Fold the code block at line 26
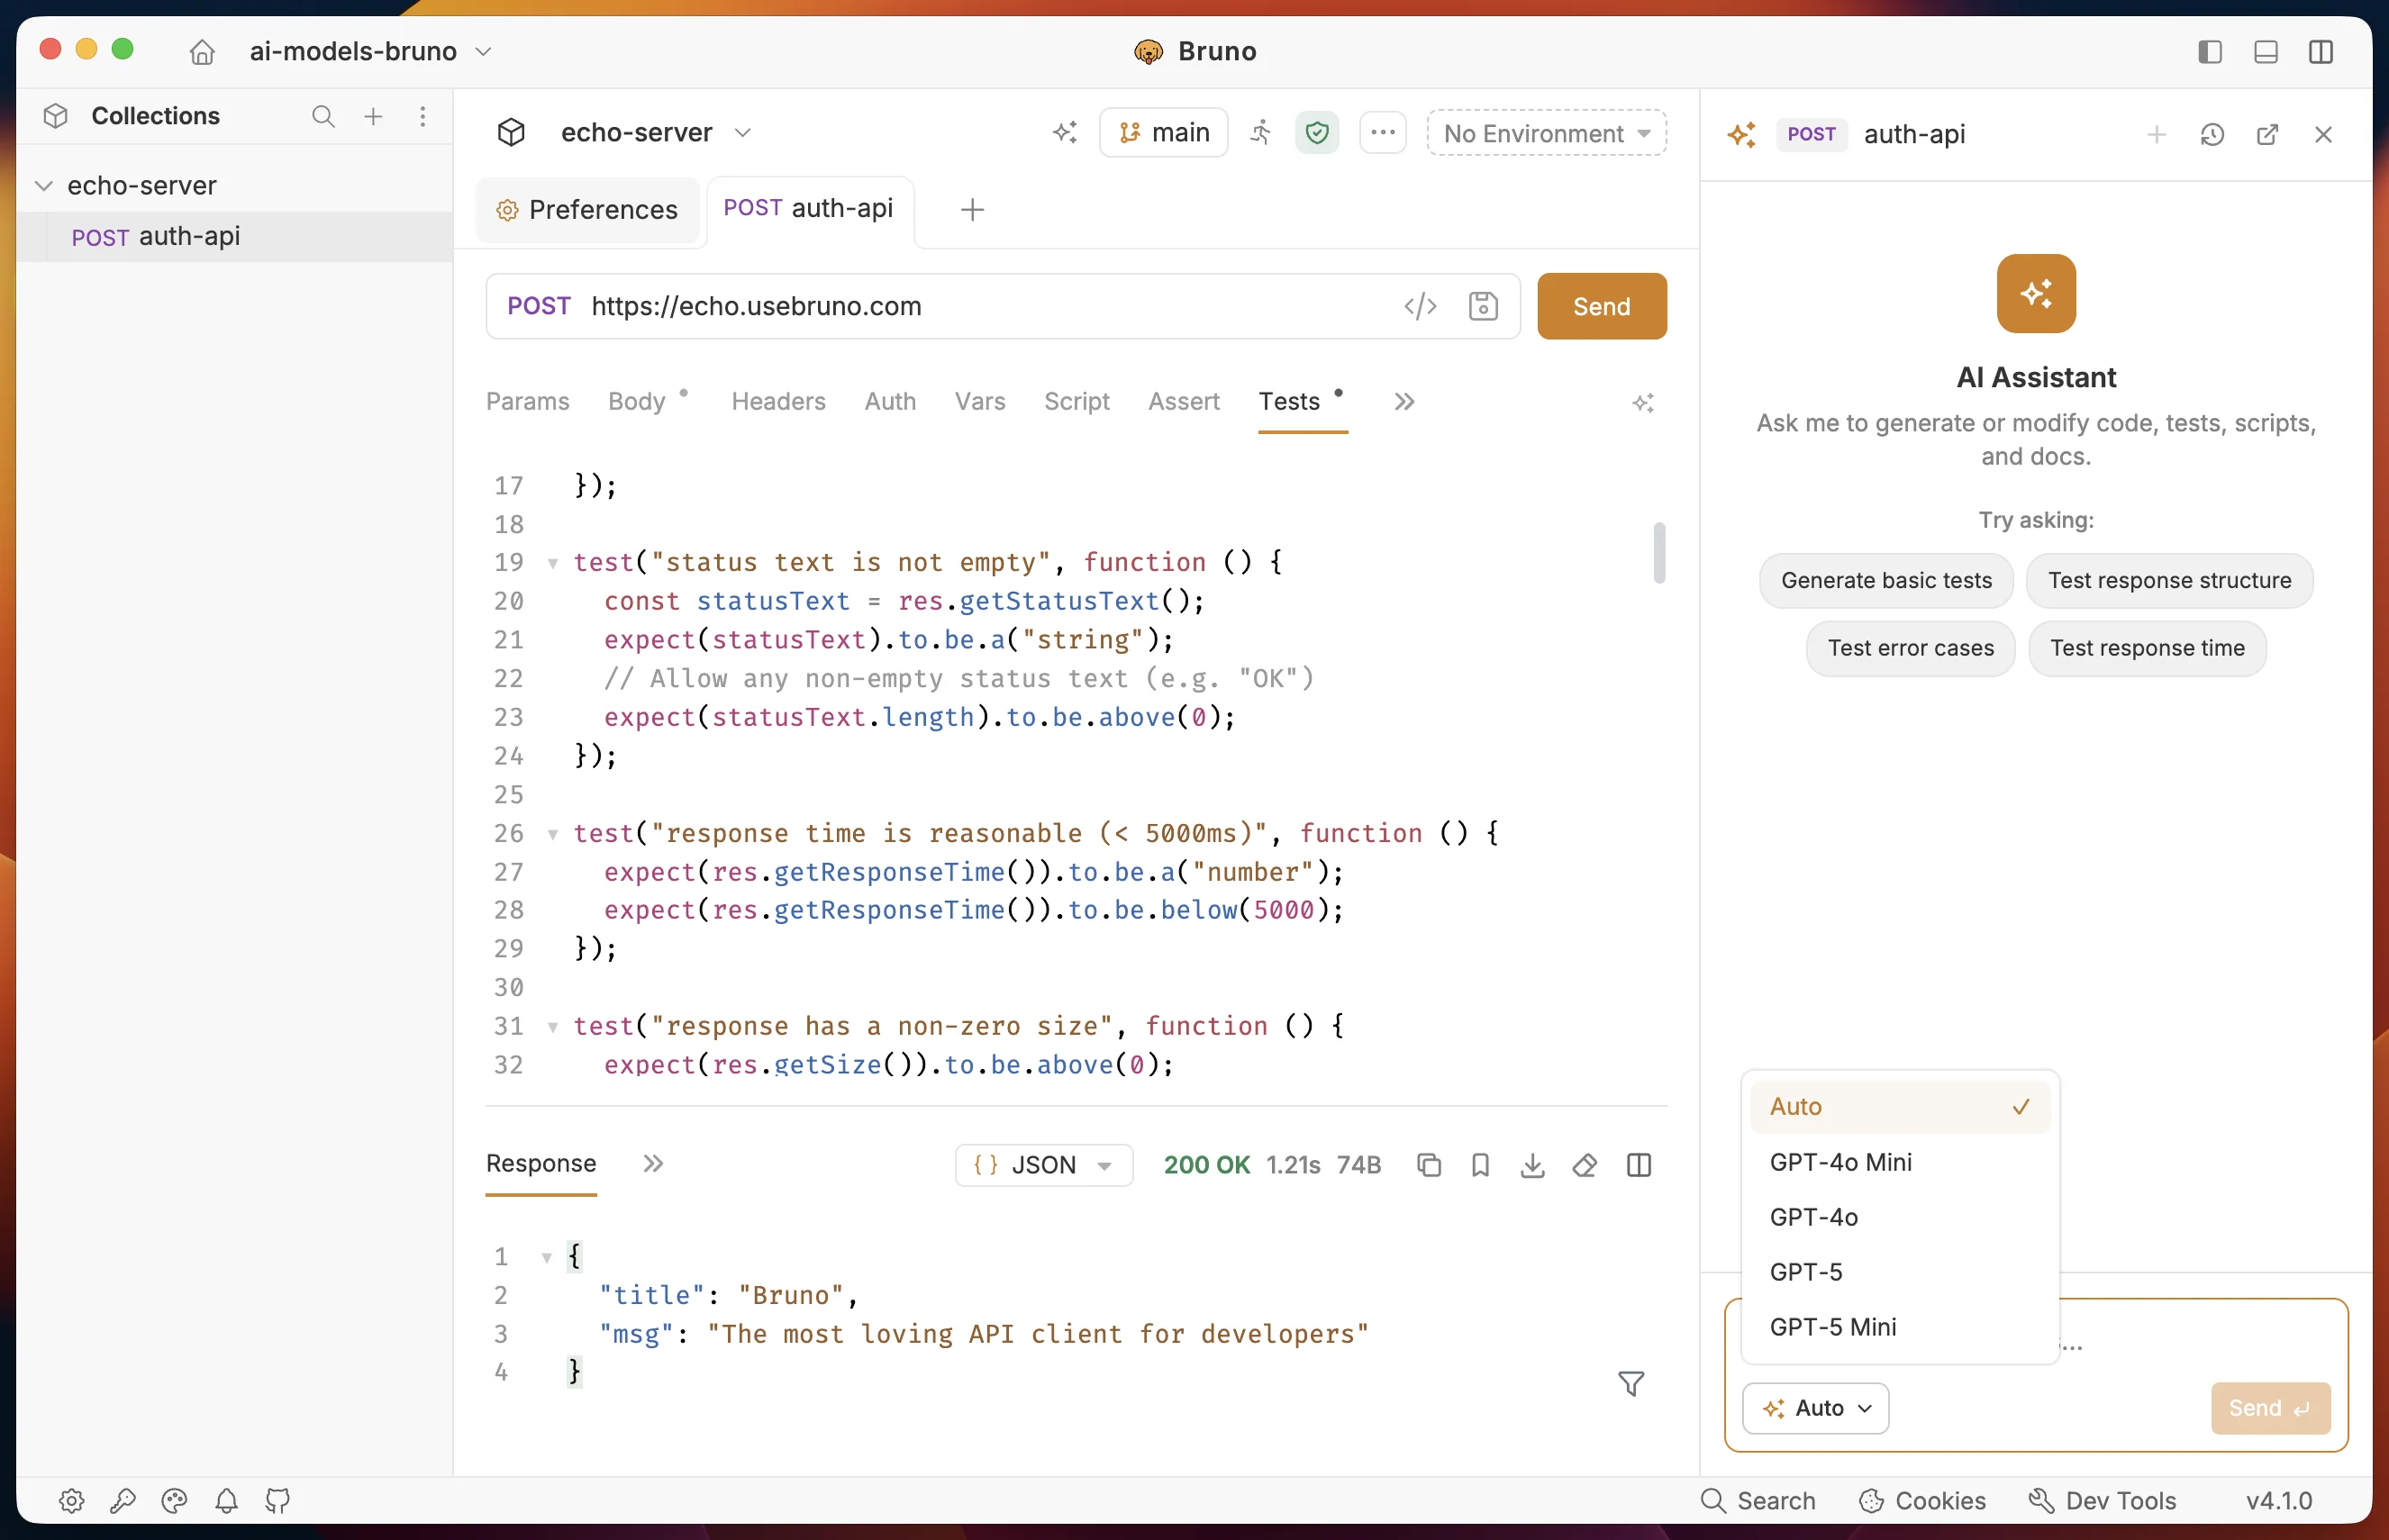This screenshot has width=2389, height=1540. click(552, 834)
